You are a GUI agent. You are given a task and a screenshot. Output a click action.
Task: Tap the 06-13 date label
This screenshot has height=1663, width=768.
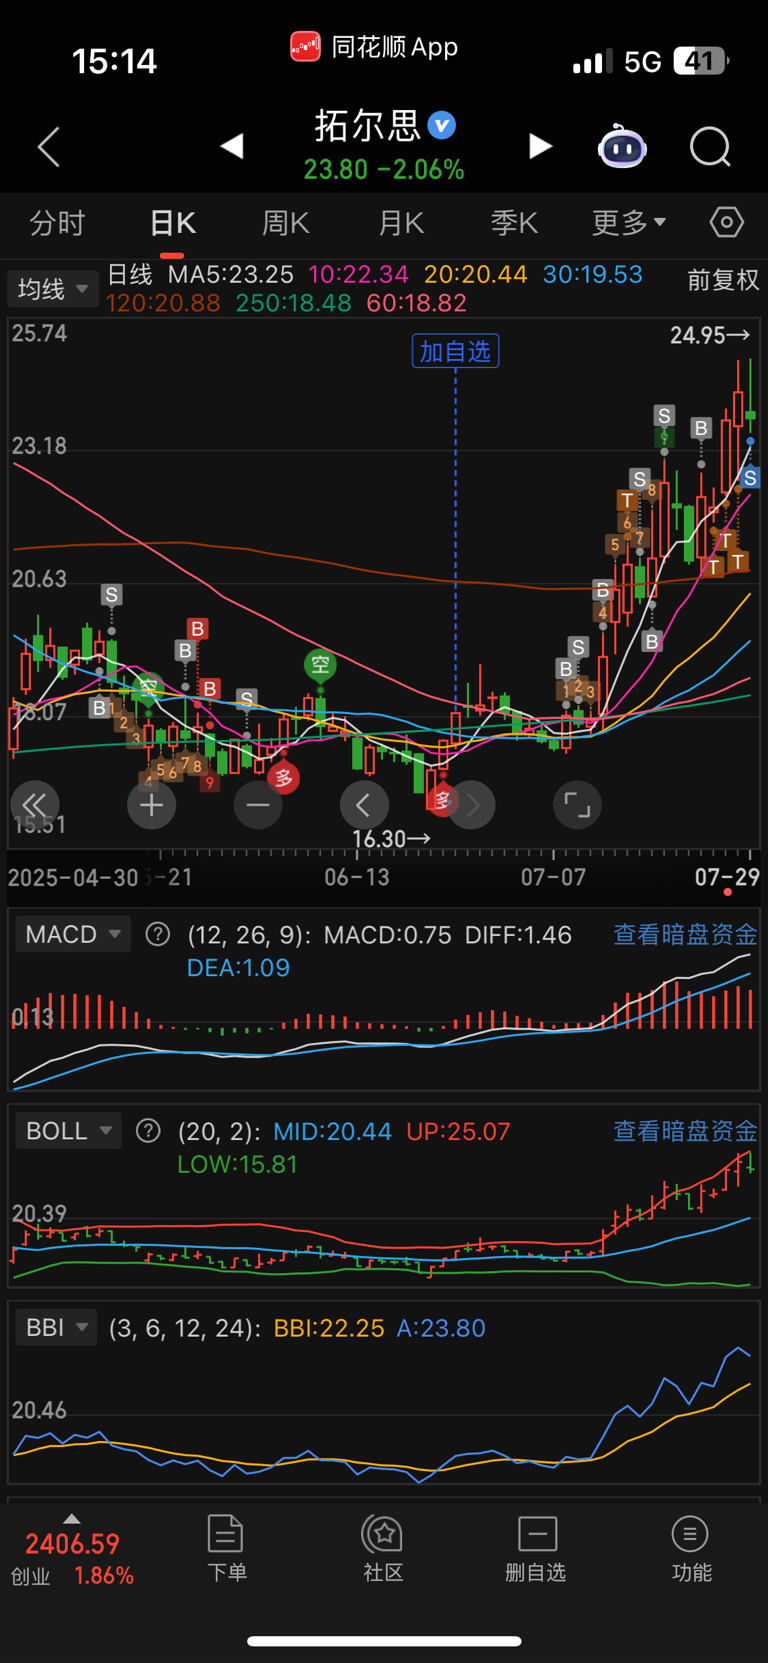click(x=357, y=877)
